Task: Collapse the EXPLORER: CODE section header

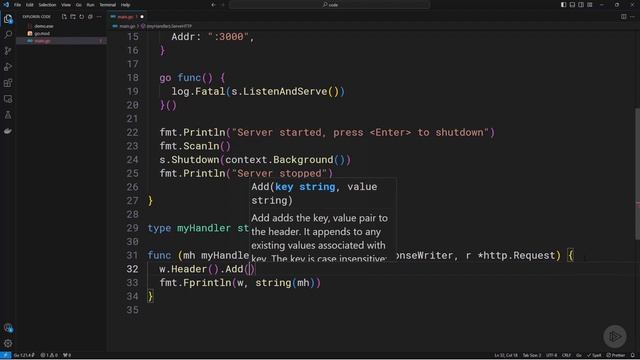Action: point(37,17)
